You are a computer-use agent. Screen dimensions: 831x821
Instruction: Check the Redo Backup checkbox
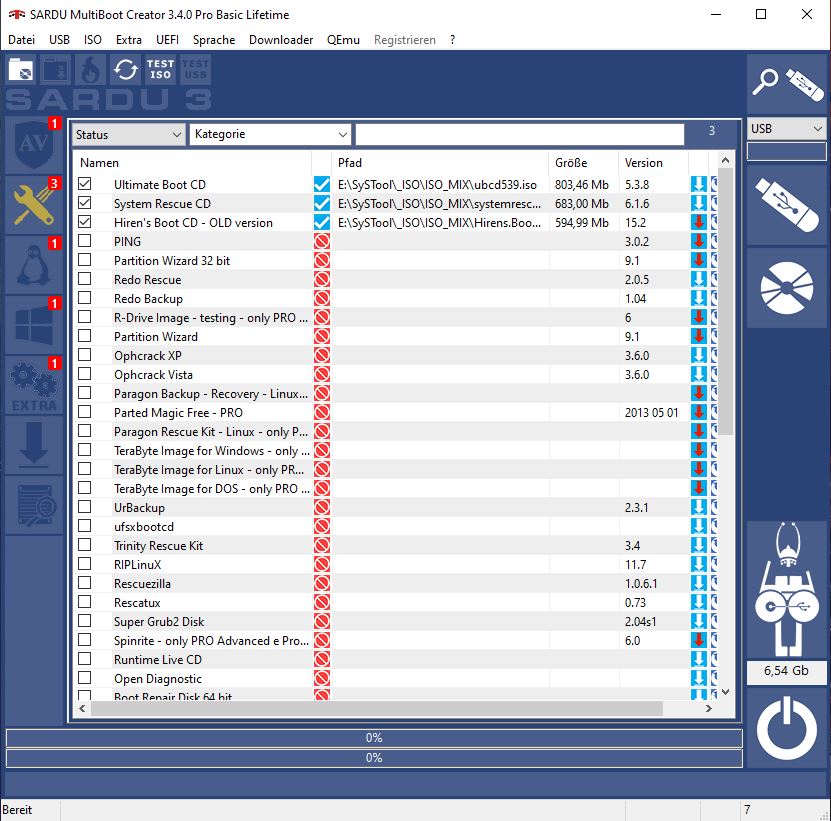[84, 298]
